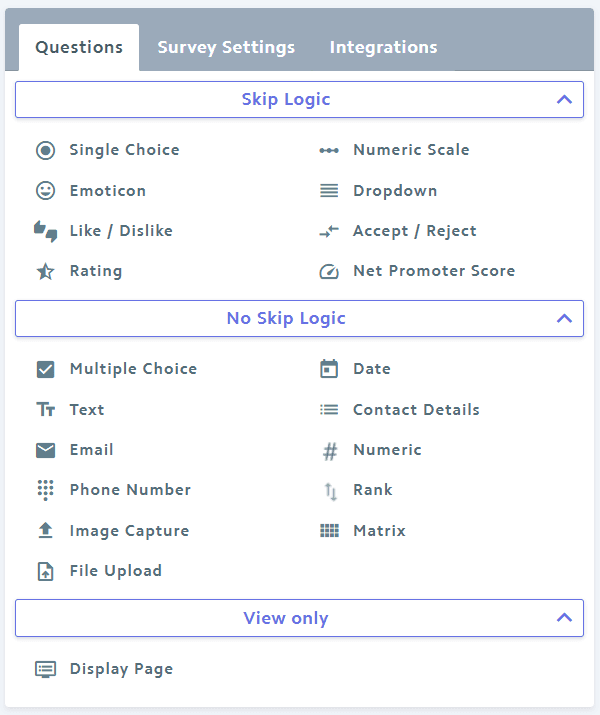600x715 pixels.
Task: Click the Multiple Choice checkbox icon
Action: [46, 369]
